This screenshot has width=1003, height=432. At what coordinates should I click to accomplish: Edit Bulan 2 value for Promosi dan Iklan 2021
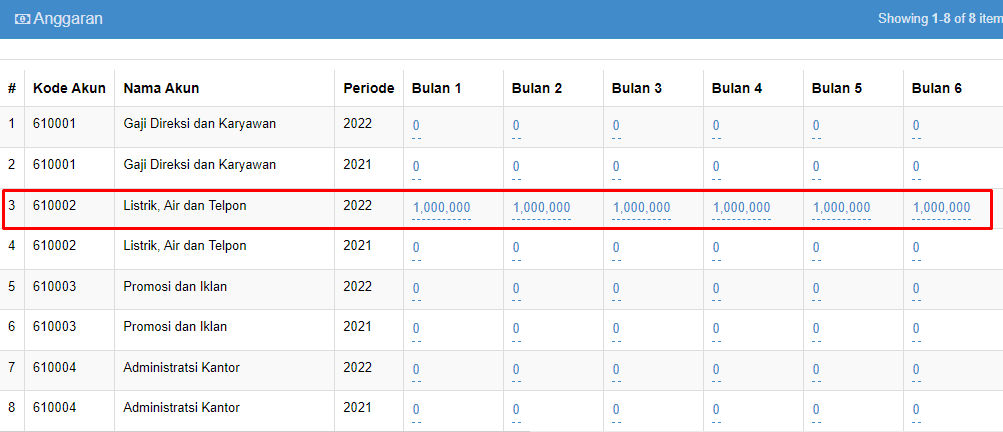coord(516,329)
